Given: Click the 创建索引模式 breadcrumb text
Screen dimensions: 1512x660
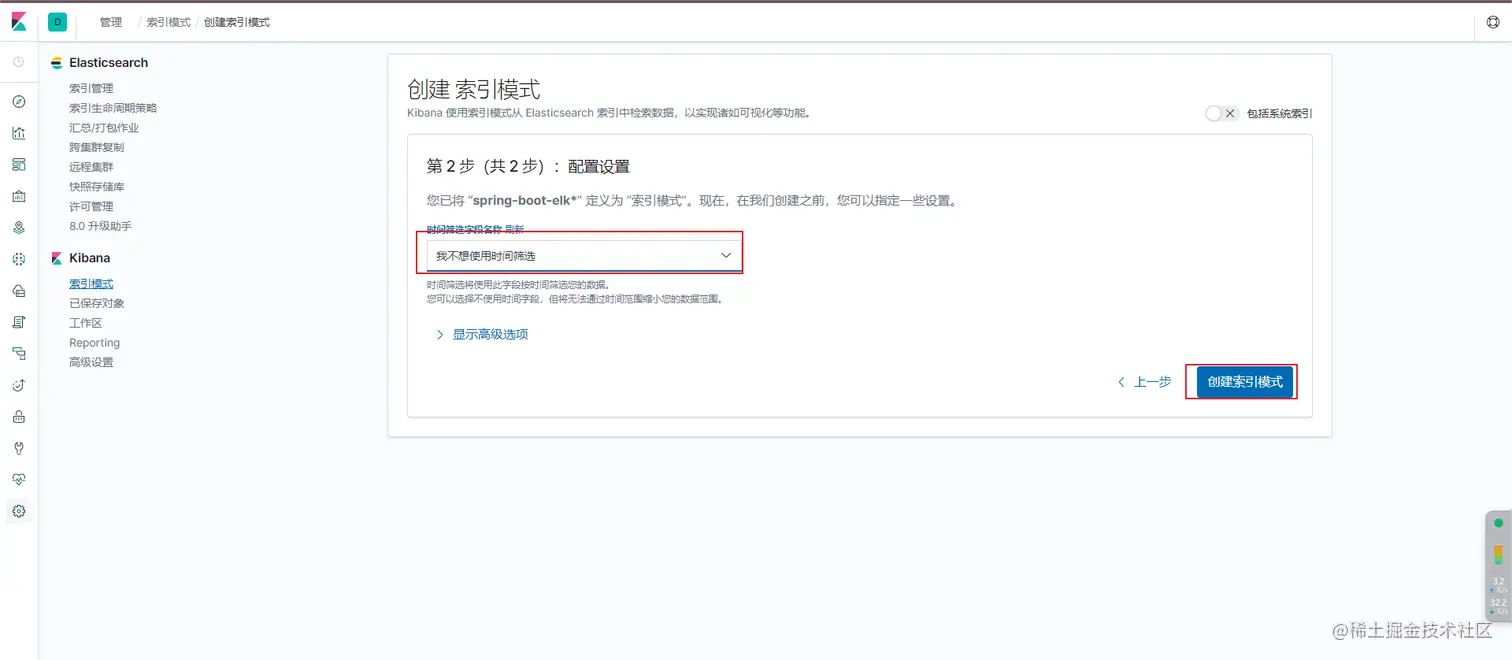Looking at the screenshot, I should click(x=237, y=22).
